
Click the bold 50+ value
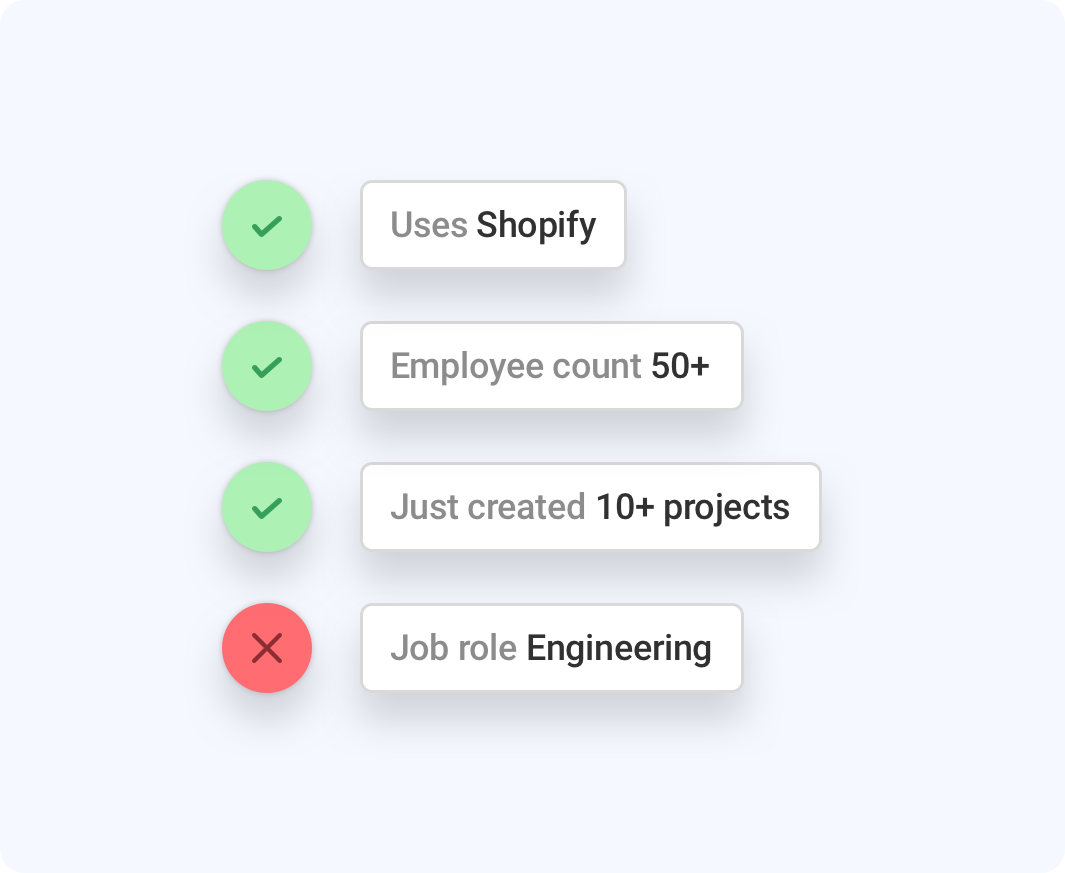tap(680, 366)
